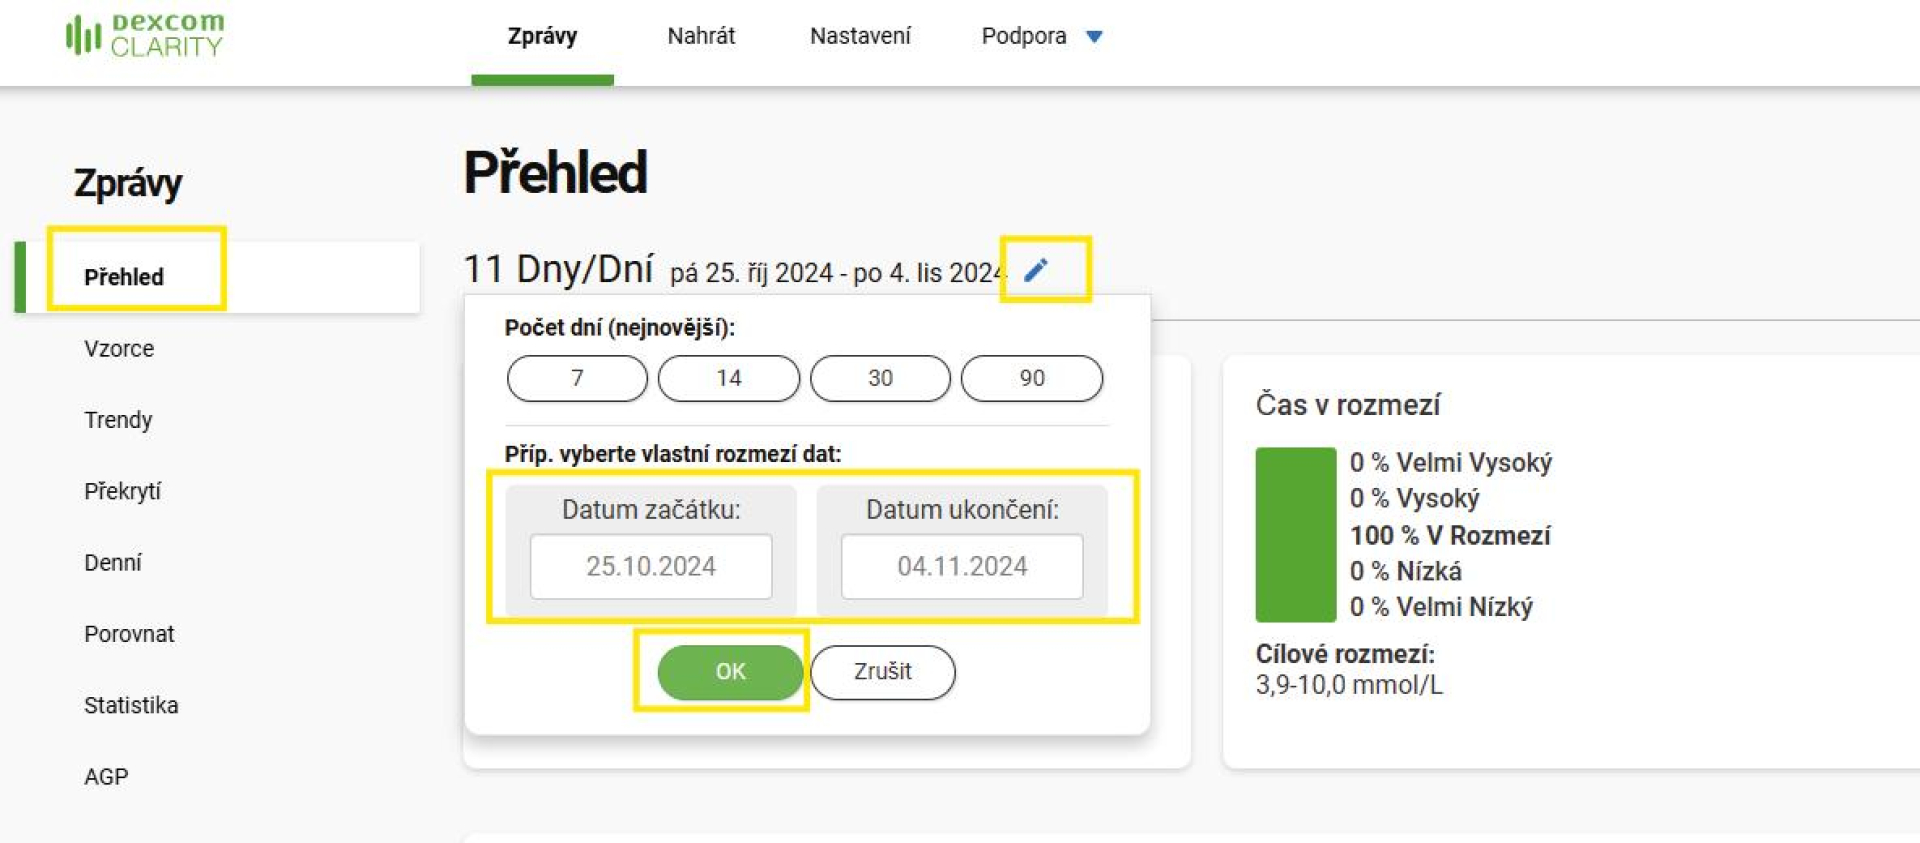Click the Datum začátku input field
The height and width of the screenshot is (843, 1920).
tap(651, 566)
